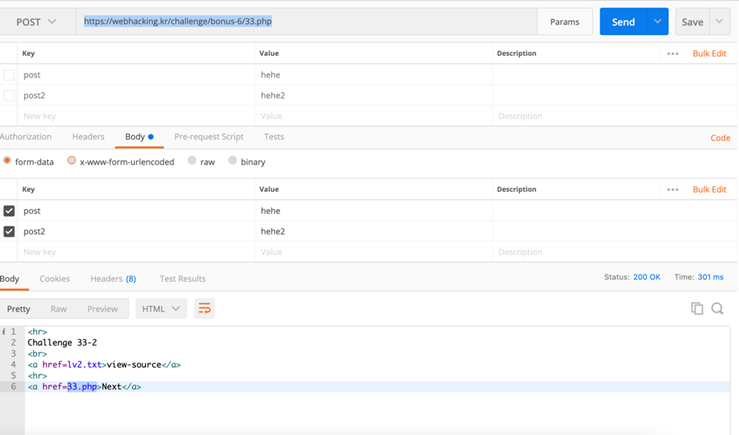The height and width of the screenshot is (435, 739).
Task: Select the form-data radio button
Action: [x=7, y=161]
